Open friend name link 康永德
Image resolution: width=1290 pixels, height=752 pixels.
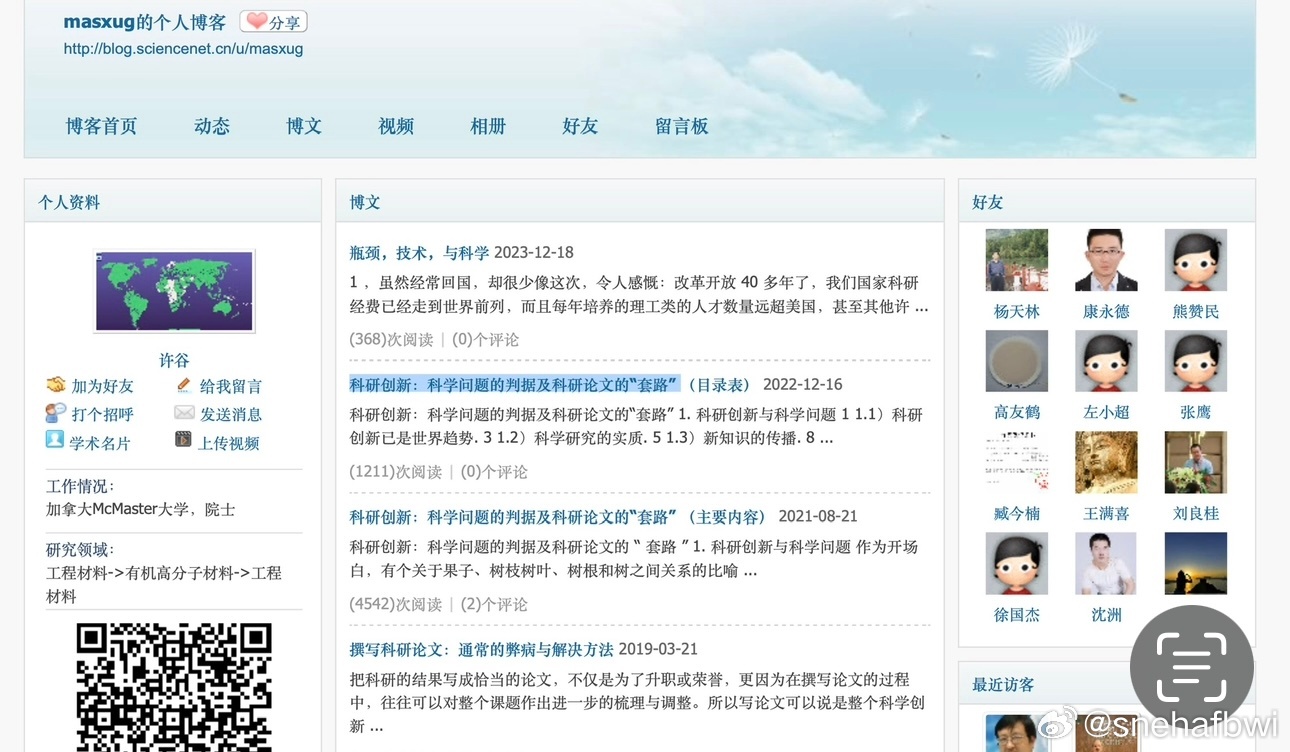(1106, 312)
